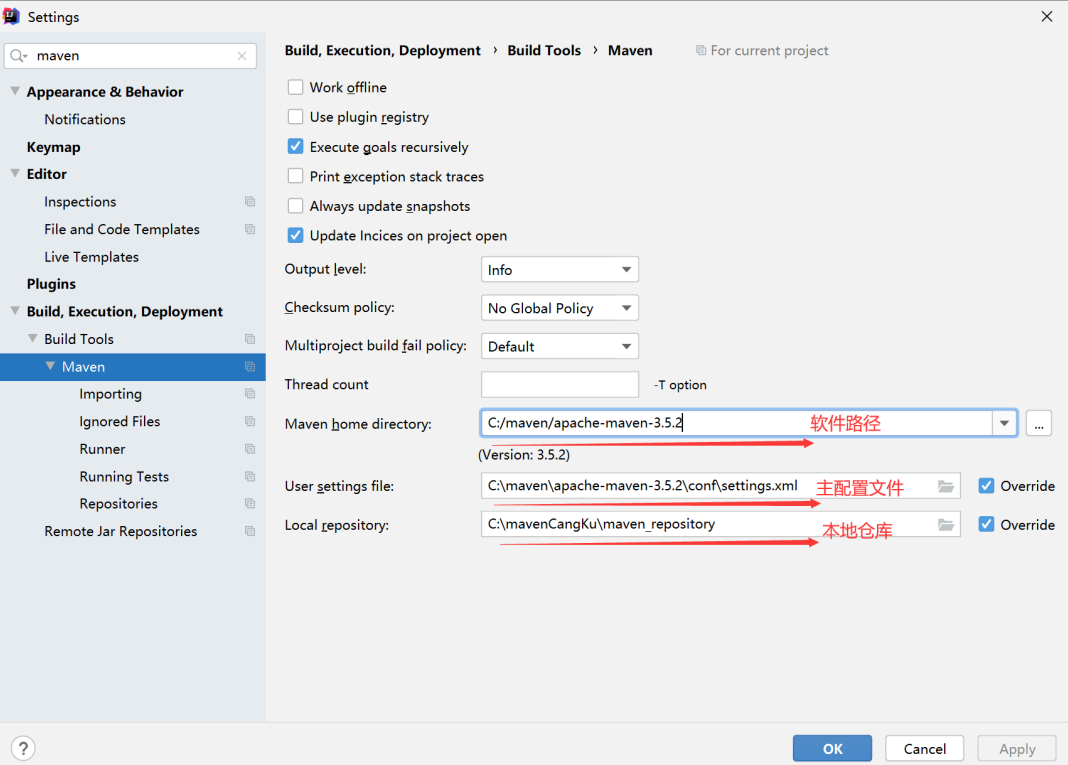This screenshot has width=1068, height=765.
Task: Select Live Templates in the tree
Action: [x=91, y=257]
